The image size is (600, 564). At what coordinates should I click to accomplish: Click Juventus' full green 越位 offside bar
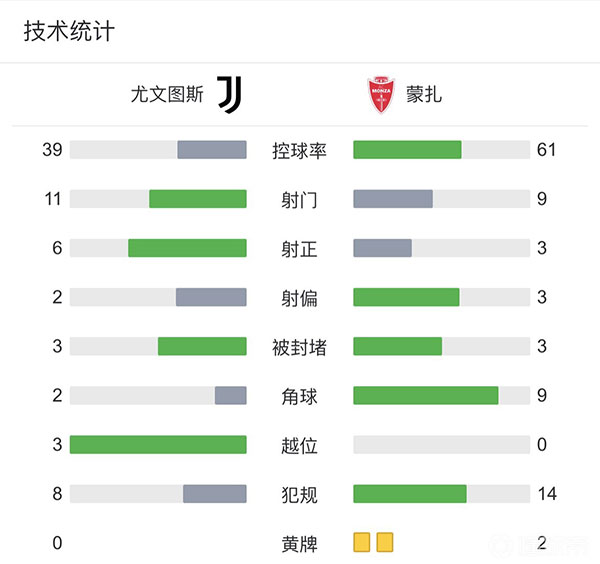158,445
